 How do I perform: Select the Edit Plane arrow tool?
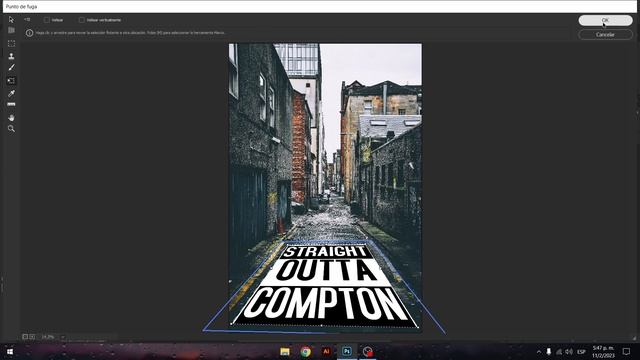click(x=11, y=20)
